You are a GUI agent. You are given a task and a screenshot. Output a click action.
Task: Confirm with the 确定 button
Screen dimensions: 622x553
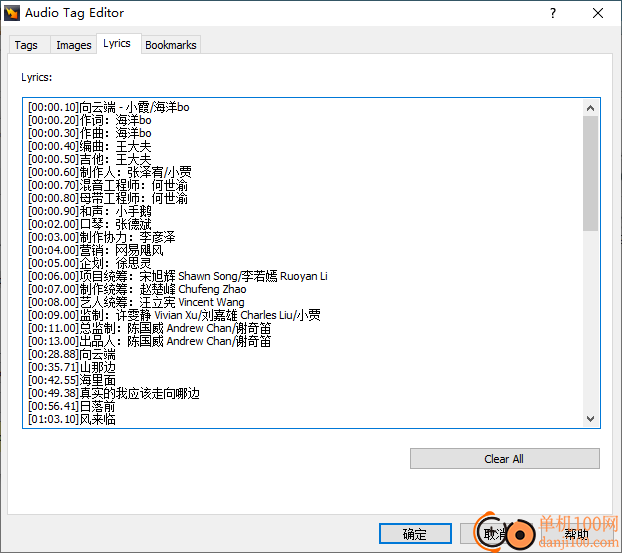pyautogui.click(x=415, y=534)
